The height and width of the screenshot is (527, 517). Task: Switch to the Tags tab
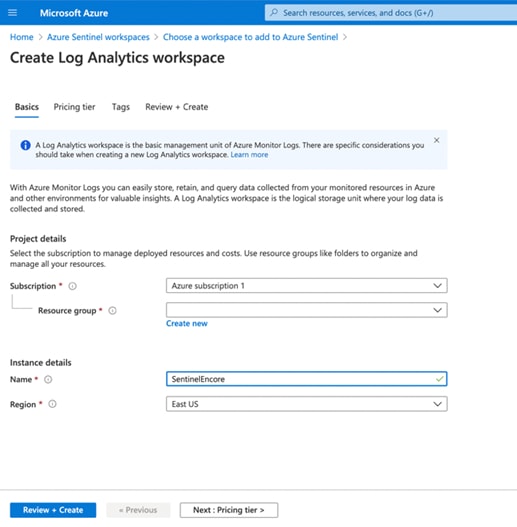click(121, 107)
